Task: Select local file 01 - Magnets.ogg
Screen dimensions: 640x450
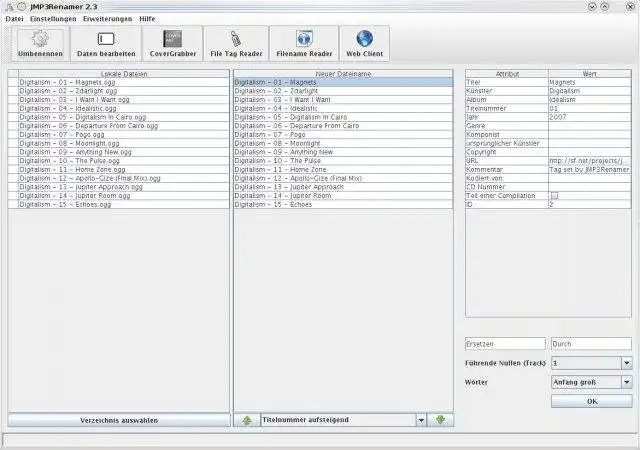Action: click(x=124, y=82)
